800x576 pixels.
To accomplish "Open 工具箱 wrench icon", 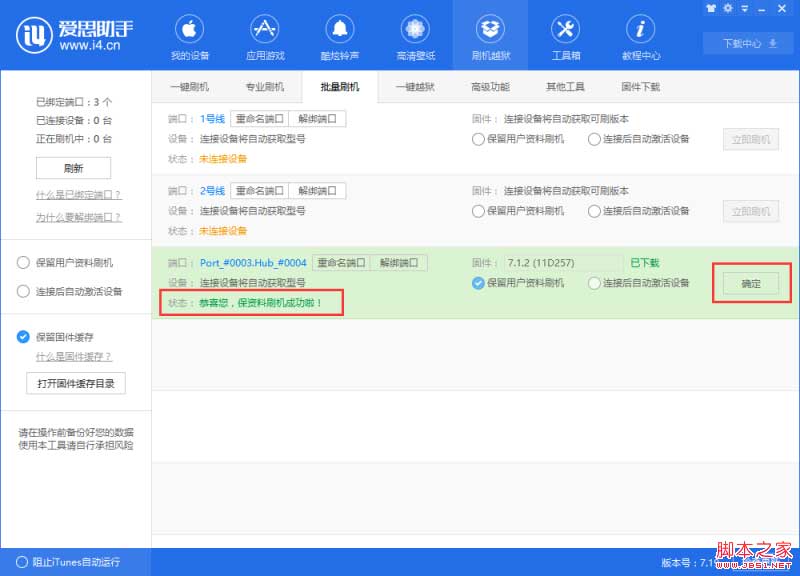I will tap(565, 29).
